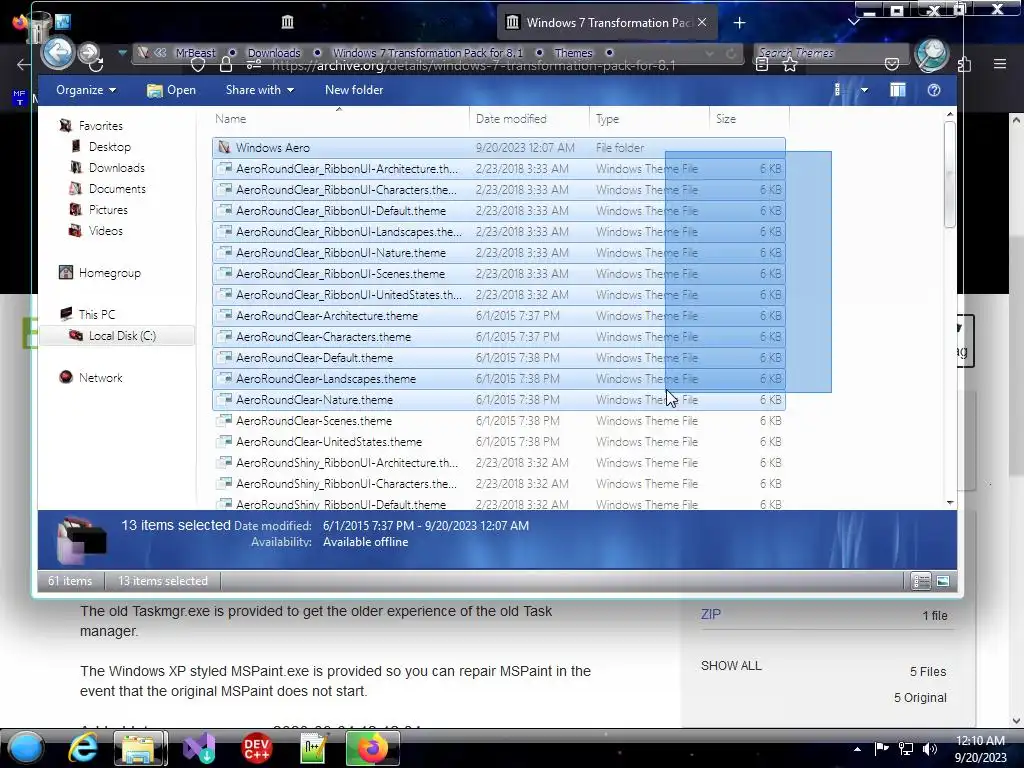Expand the view options dropdown arrow
Screen dimensions: 1024x768
pyautogui.click(x=864, y=90)
